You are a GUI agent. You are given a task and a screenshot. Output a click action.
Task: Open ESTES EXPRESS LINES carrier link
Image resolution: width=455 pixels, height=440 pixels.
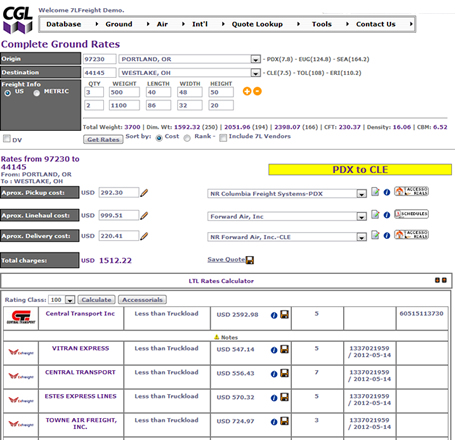tap(80, 396)
